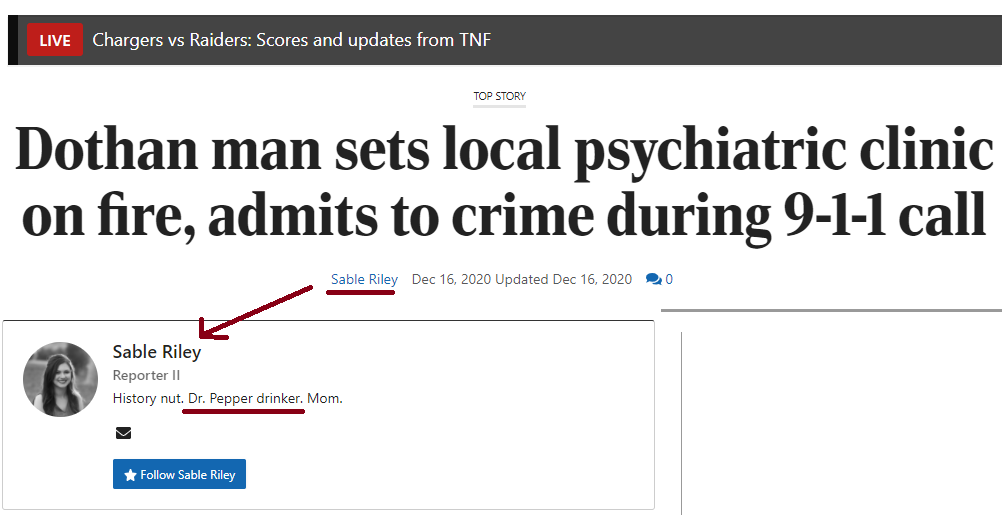Click the red LIVE badge
The width and height of the screenshot is (1004, 515).
point(54,40)
